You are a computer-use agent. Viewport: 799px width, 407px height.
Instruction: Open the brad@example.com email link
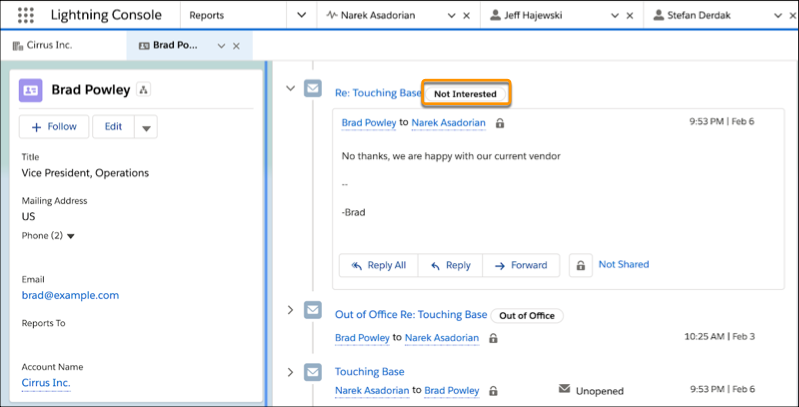70,295
